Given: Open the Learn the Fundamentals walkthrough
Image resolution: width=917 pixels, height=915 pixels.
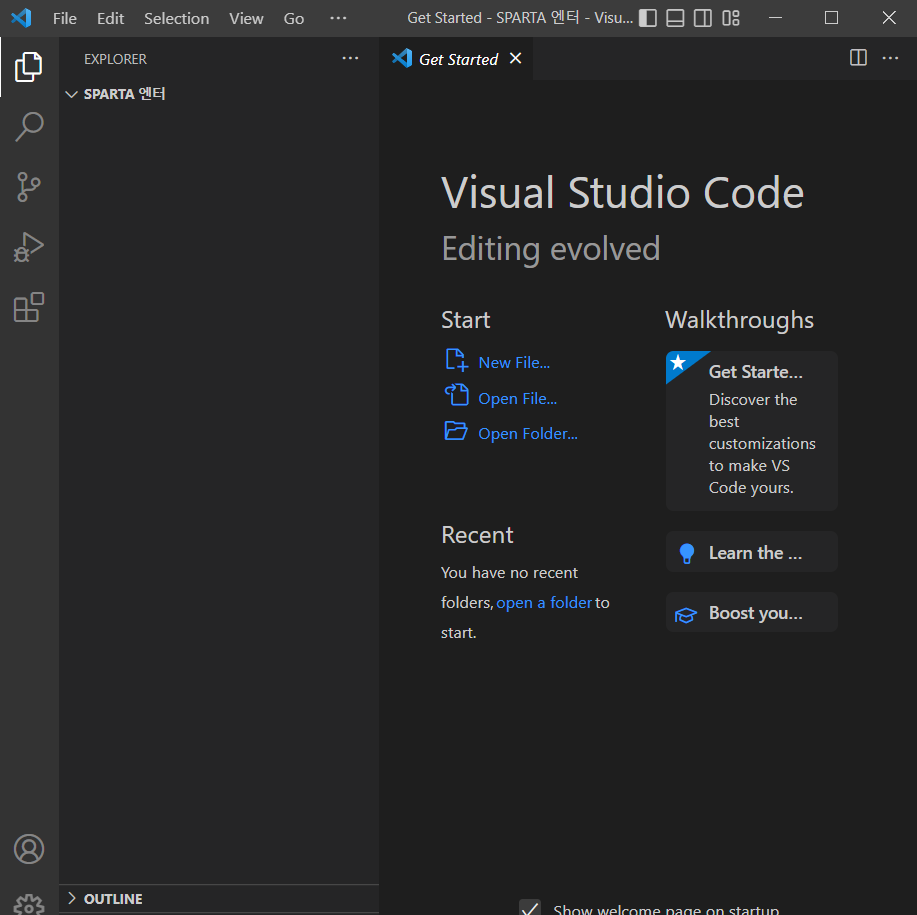Looking at the screenshot, I should (x=751, y=552).
